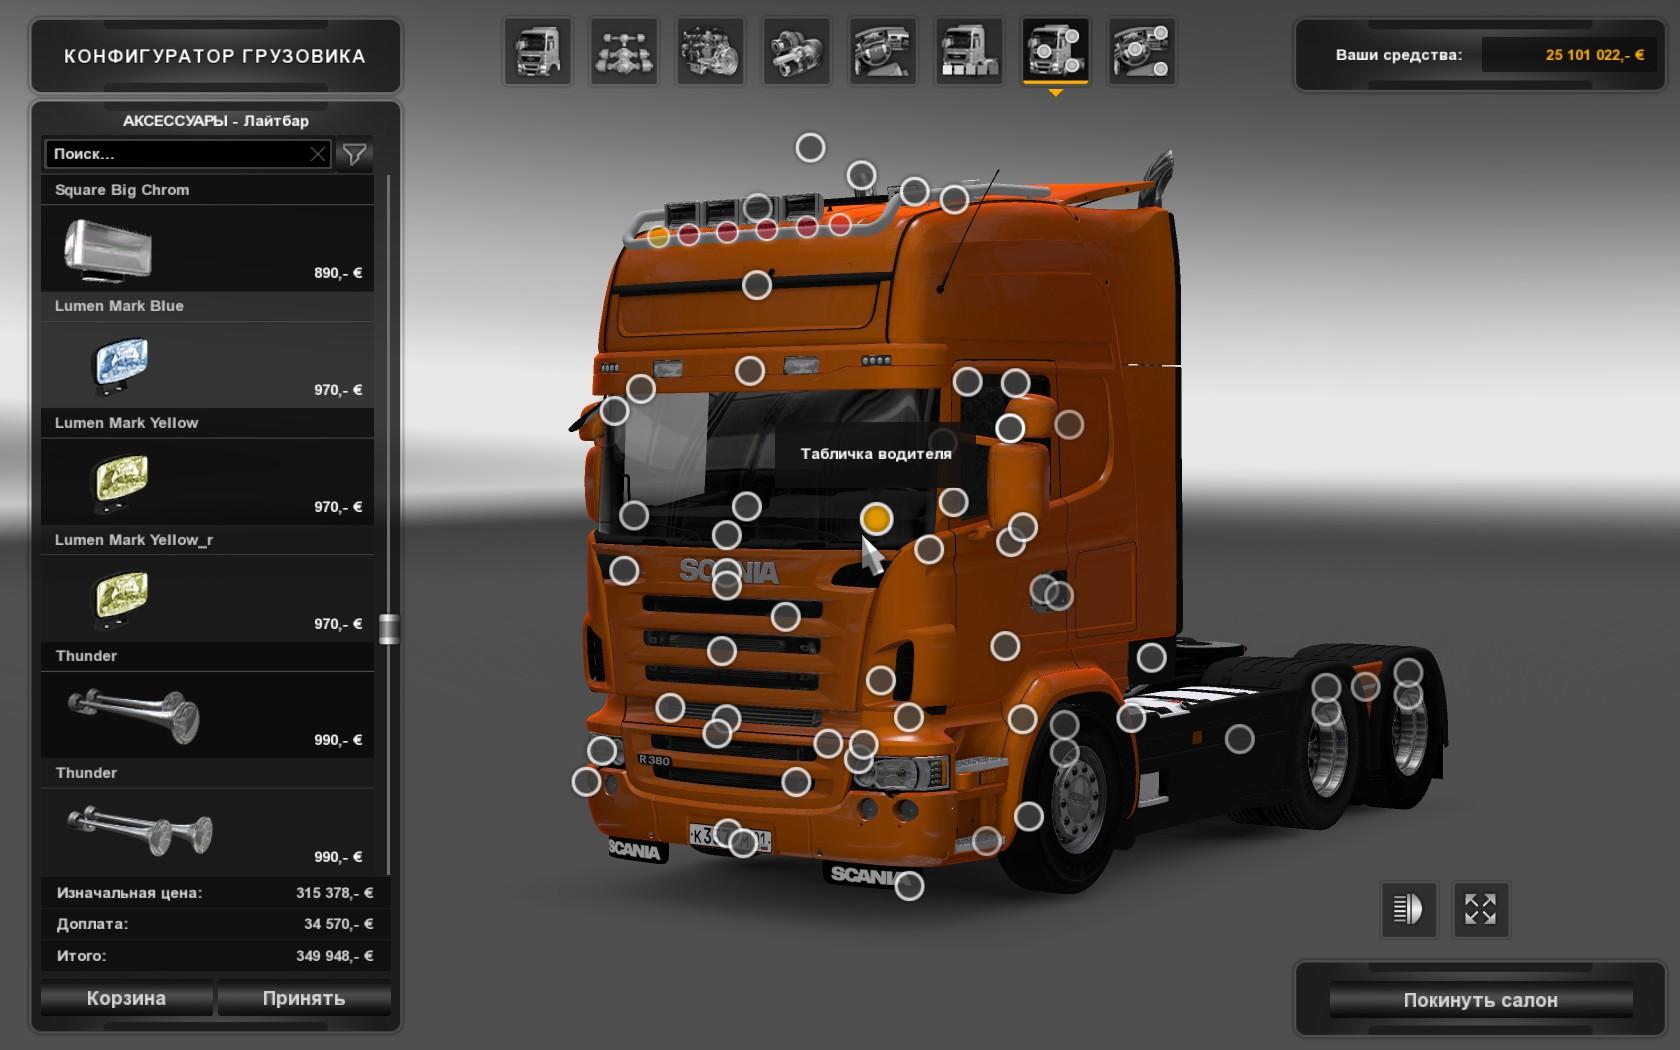Select the transmission category icon
This screenshot has height=1050, width=1680.
796,51
